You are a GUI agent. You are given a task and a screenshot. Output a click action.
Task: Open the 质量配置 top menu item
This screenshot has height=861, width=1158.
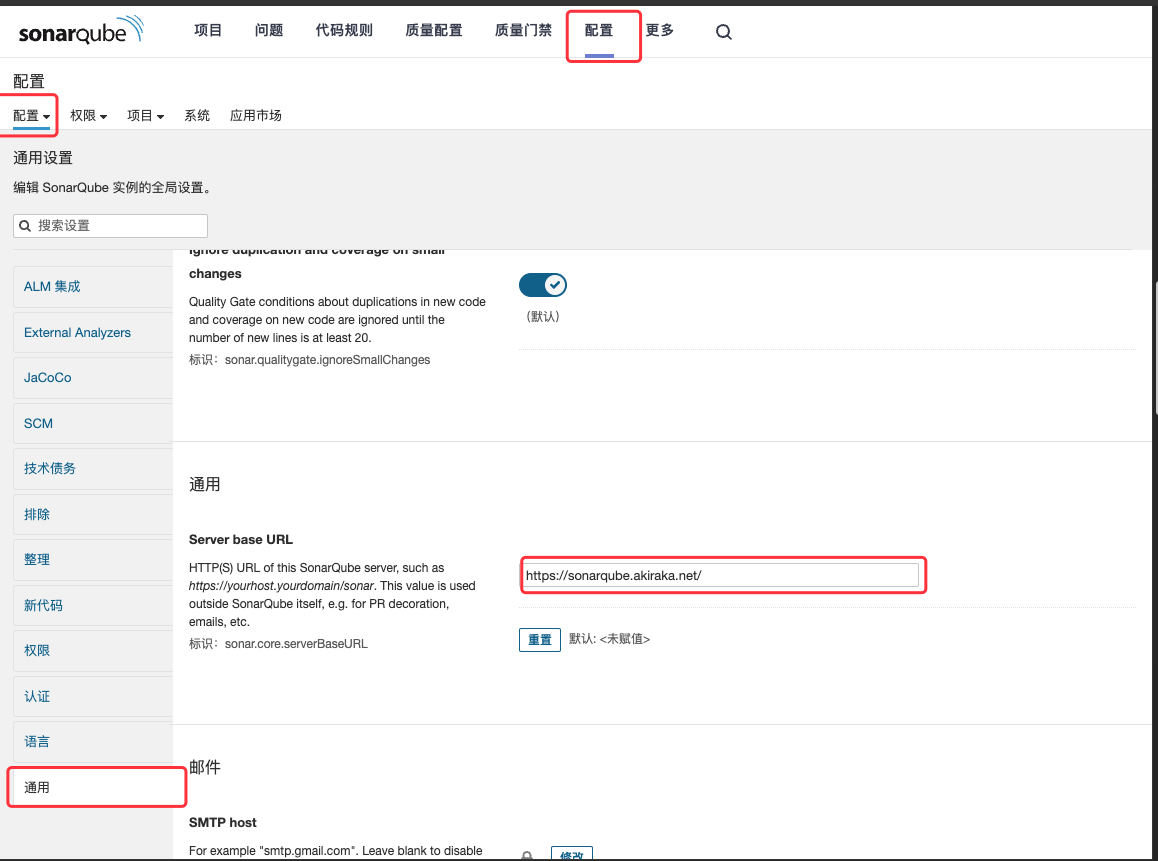pos(434,31)
